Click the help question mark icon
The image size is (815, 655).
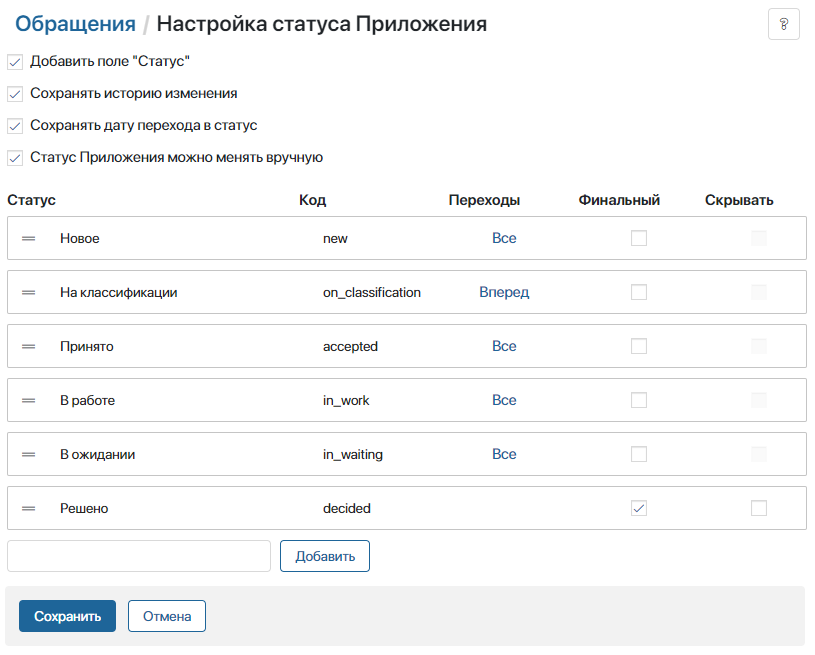pos(783,24)
